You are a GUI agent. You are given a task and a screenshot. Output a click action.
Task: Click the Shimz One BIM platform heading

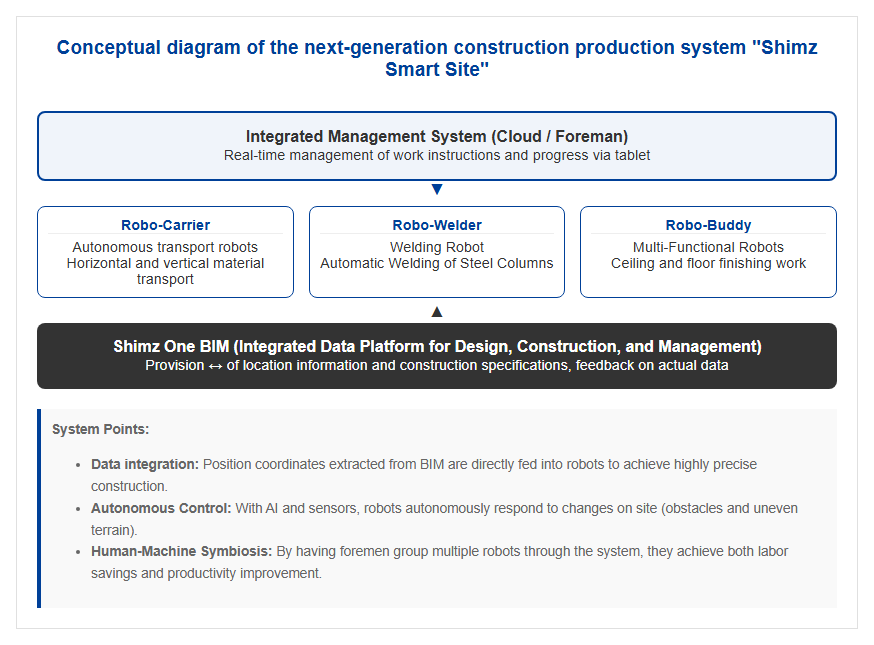pos(437,346)
